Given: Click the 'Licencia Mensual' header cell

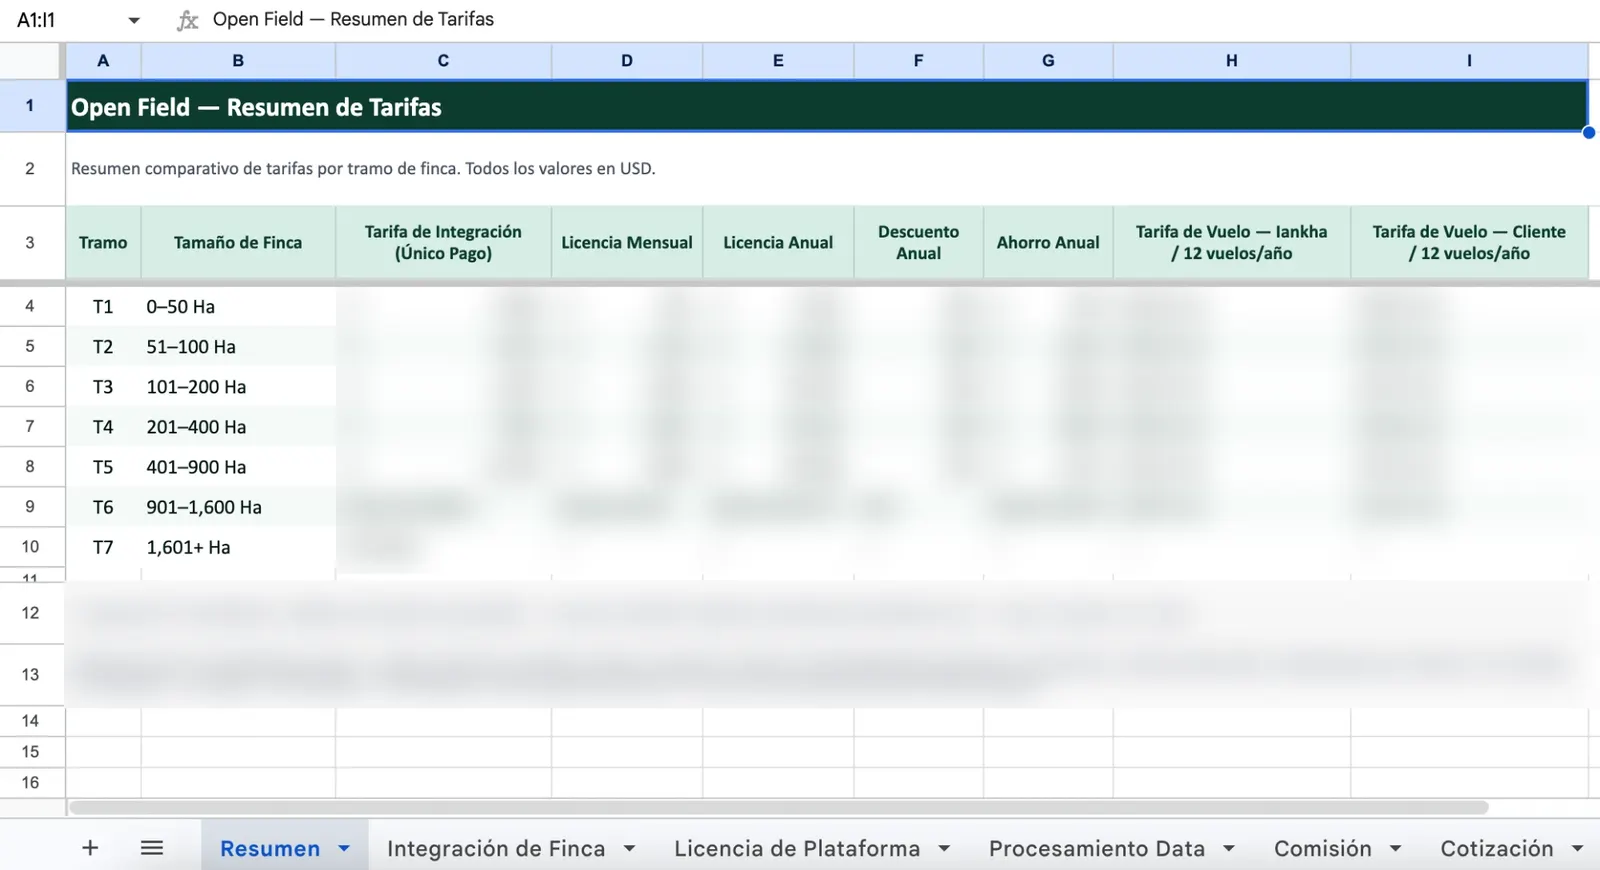Looking at the screenshot, I should (x=627, y=242).
